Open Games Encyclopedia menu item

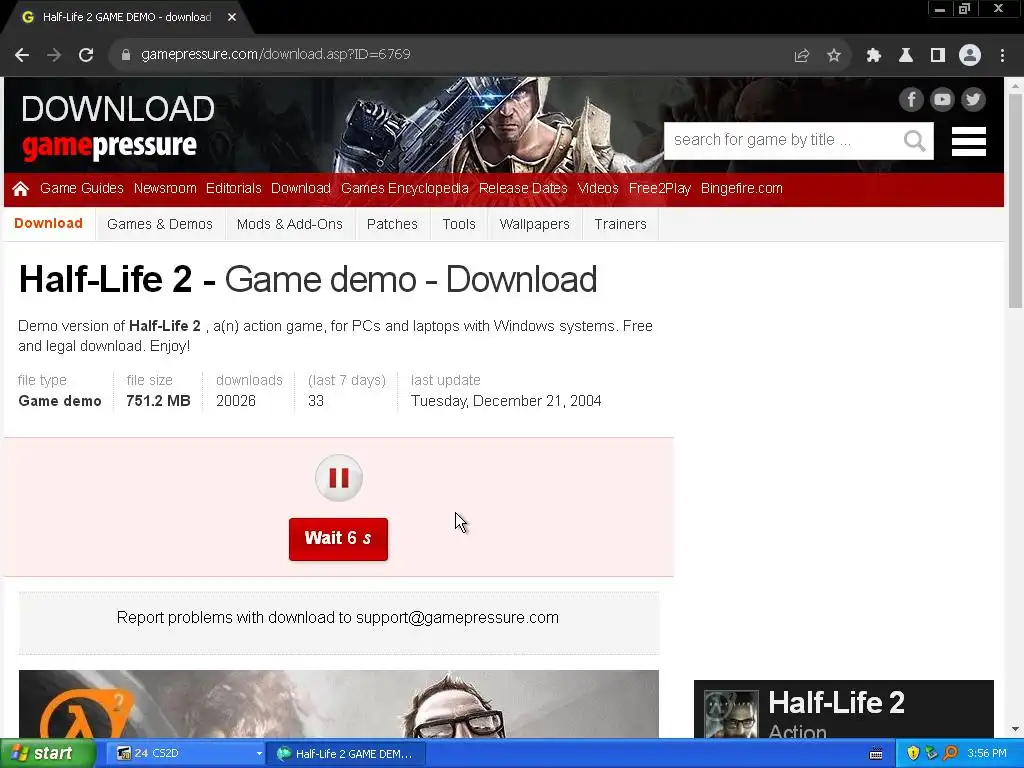[x=404, y=188]
